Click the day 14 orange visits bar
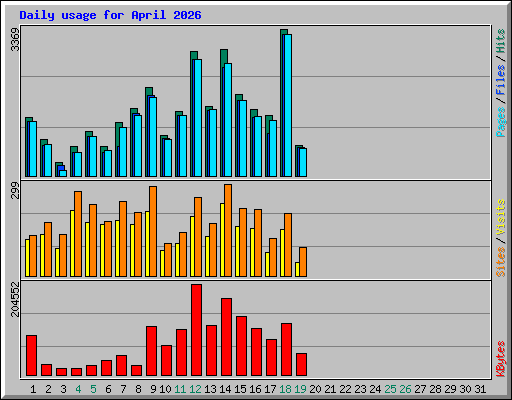Image resolution: width=512 pixels, height=400 pixels. (x=228, y=230)
